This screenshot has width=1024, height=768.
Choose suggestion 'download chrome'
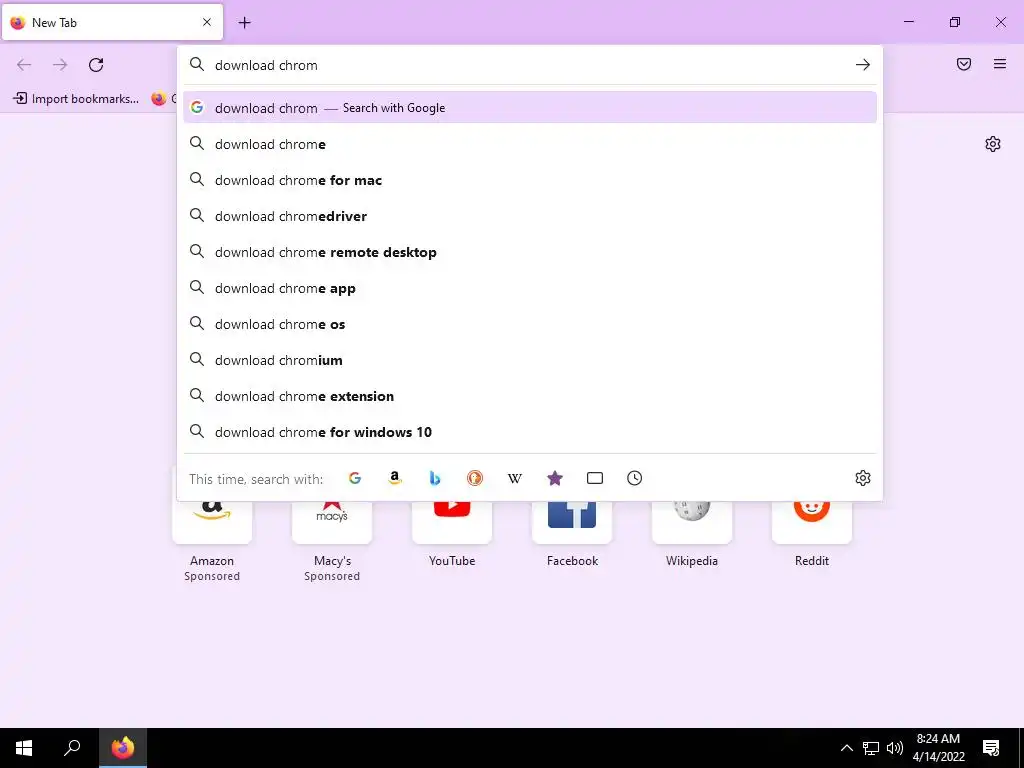coord(530,144)
